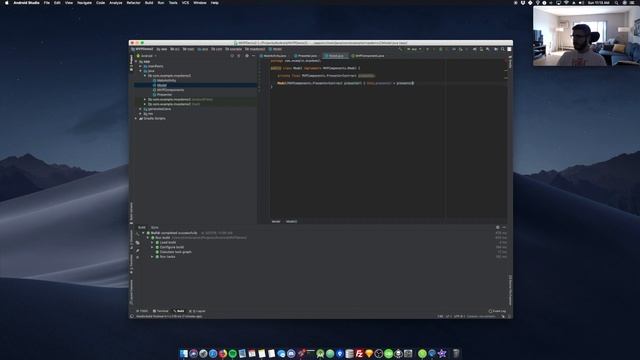Click the Search Everywhere magnifier icon in toolbar
Image resolution: width=640 pixels, height=360 pixels.
[502, 49]
